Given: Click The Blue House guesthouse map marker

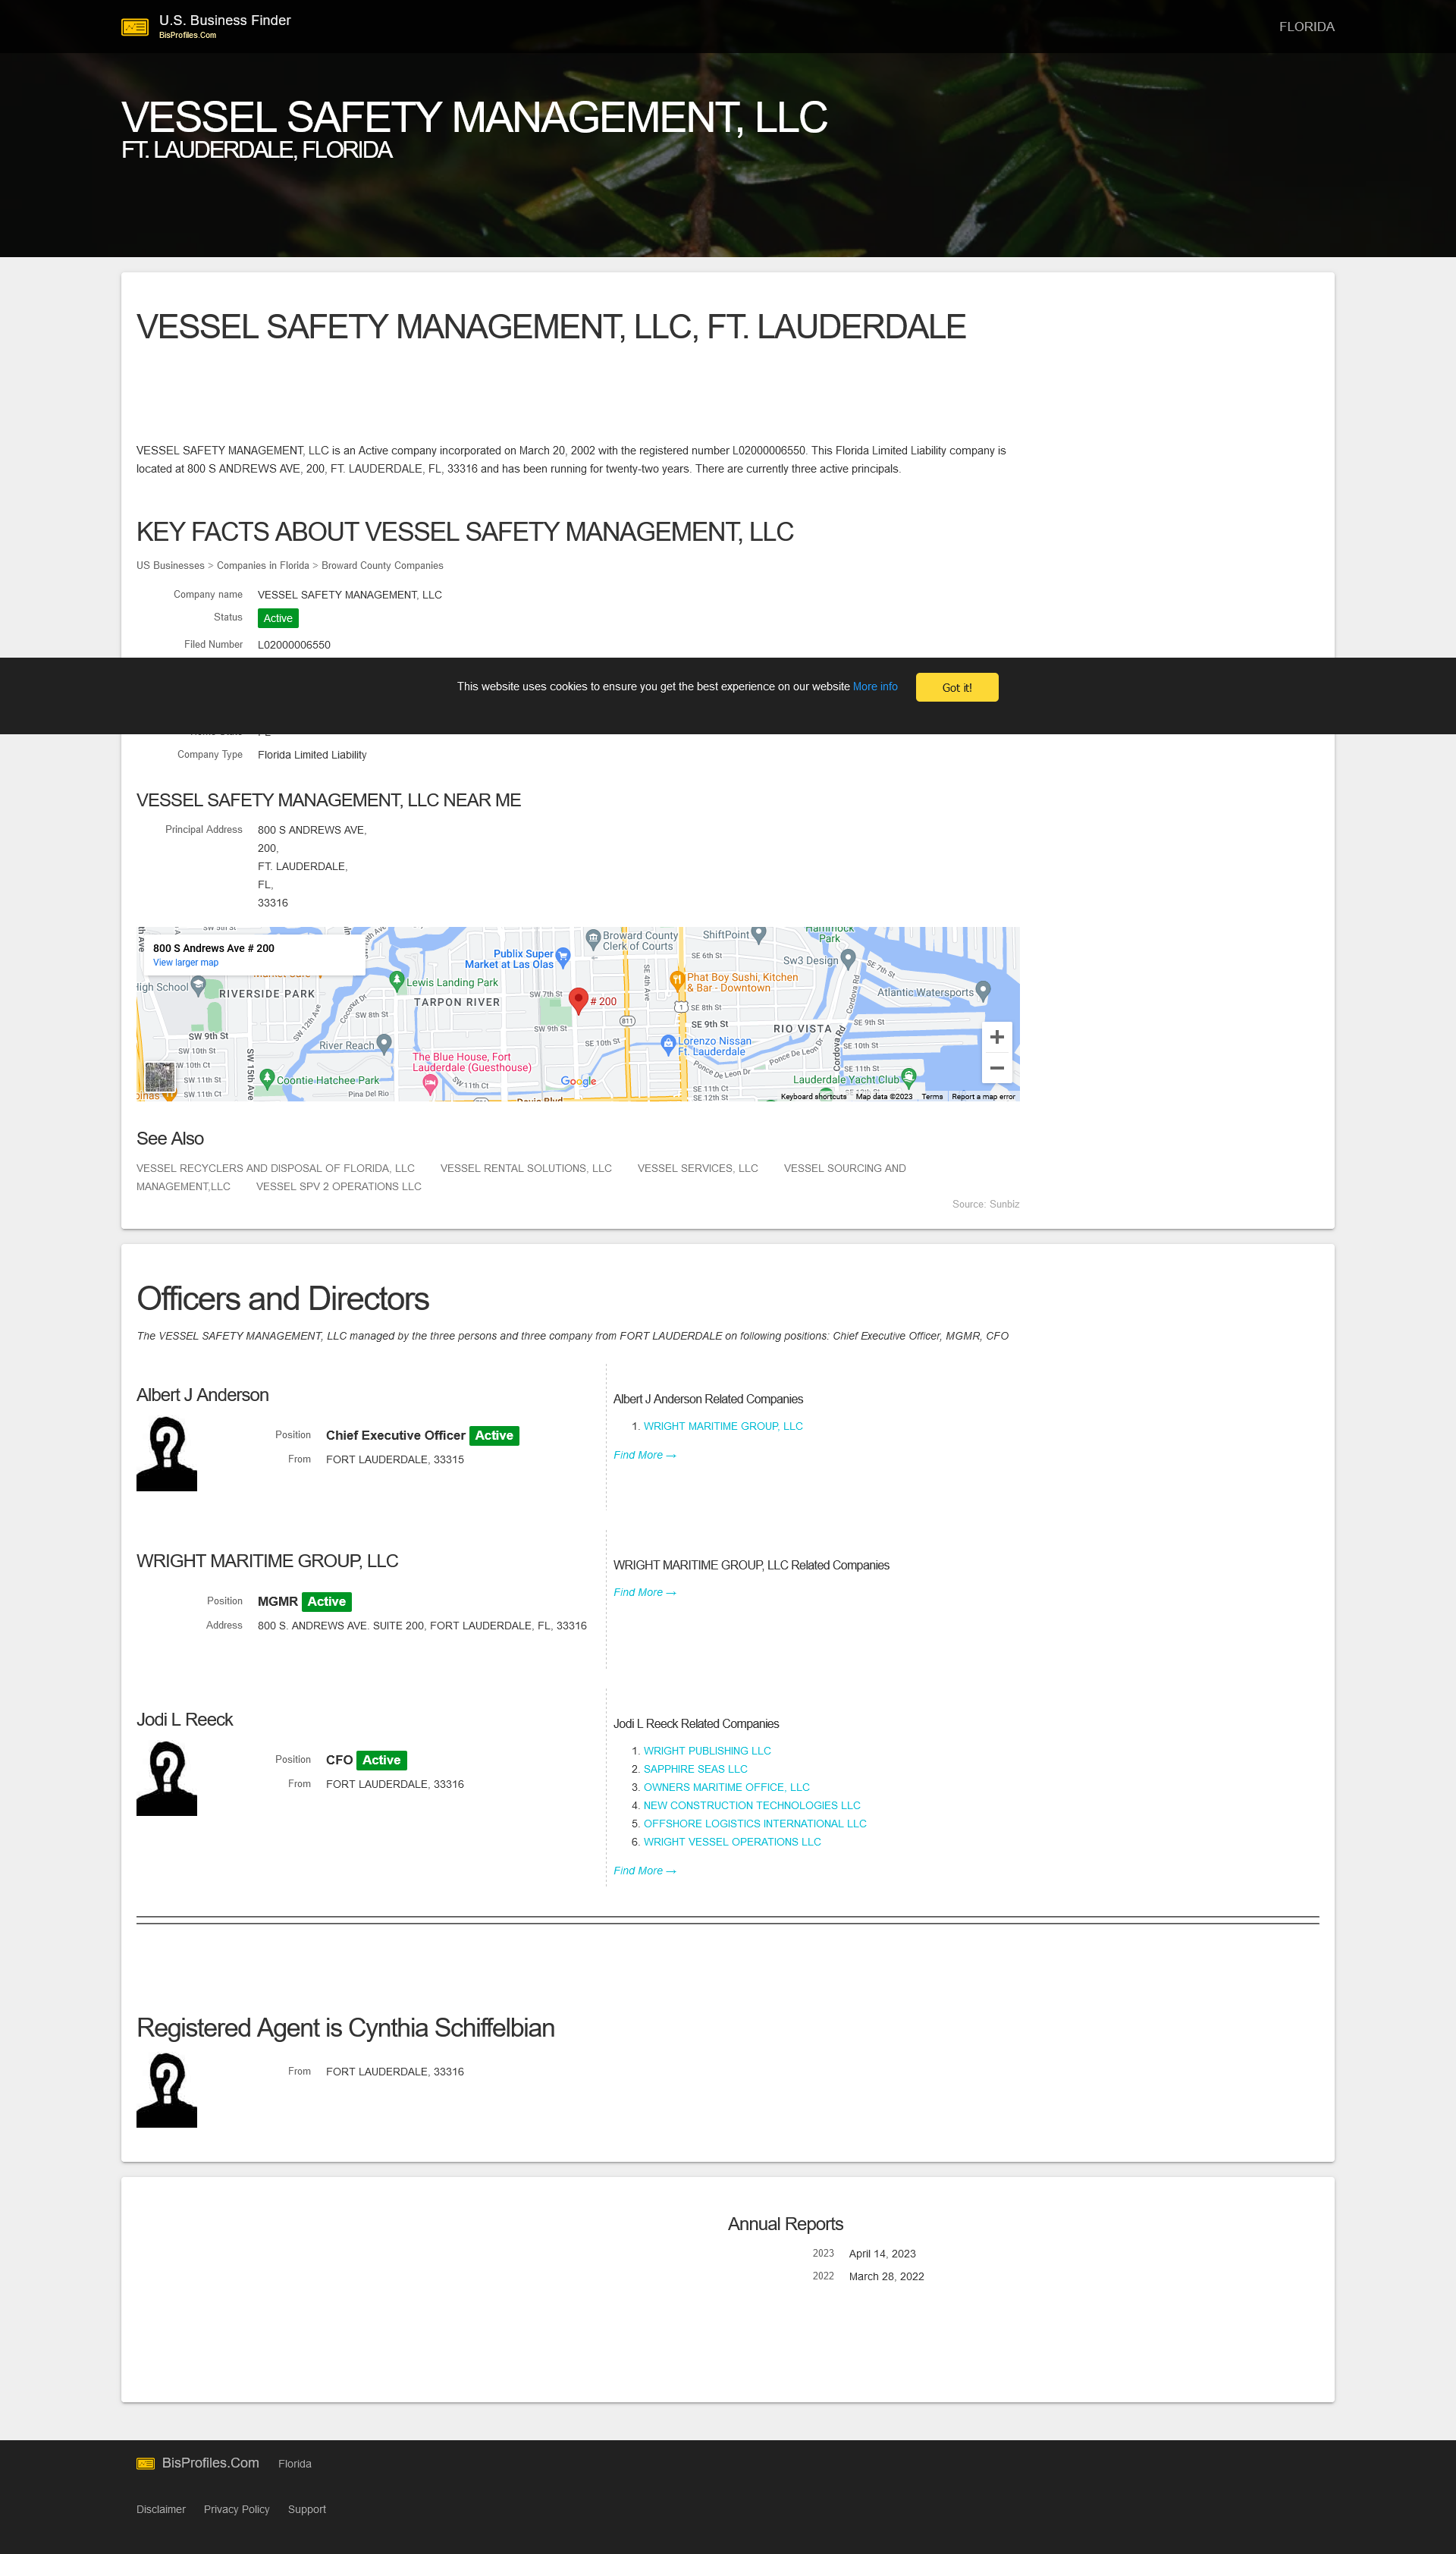Looking at the screenshot, I should pyautogui.click(x=430, y=1085).
